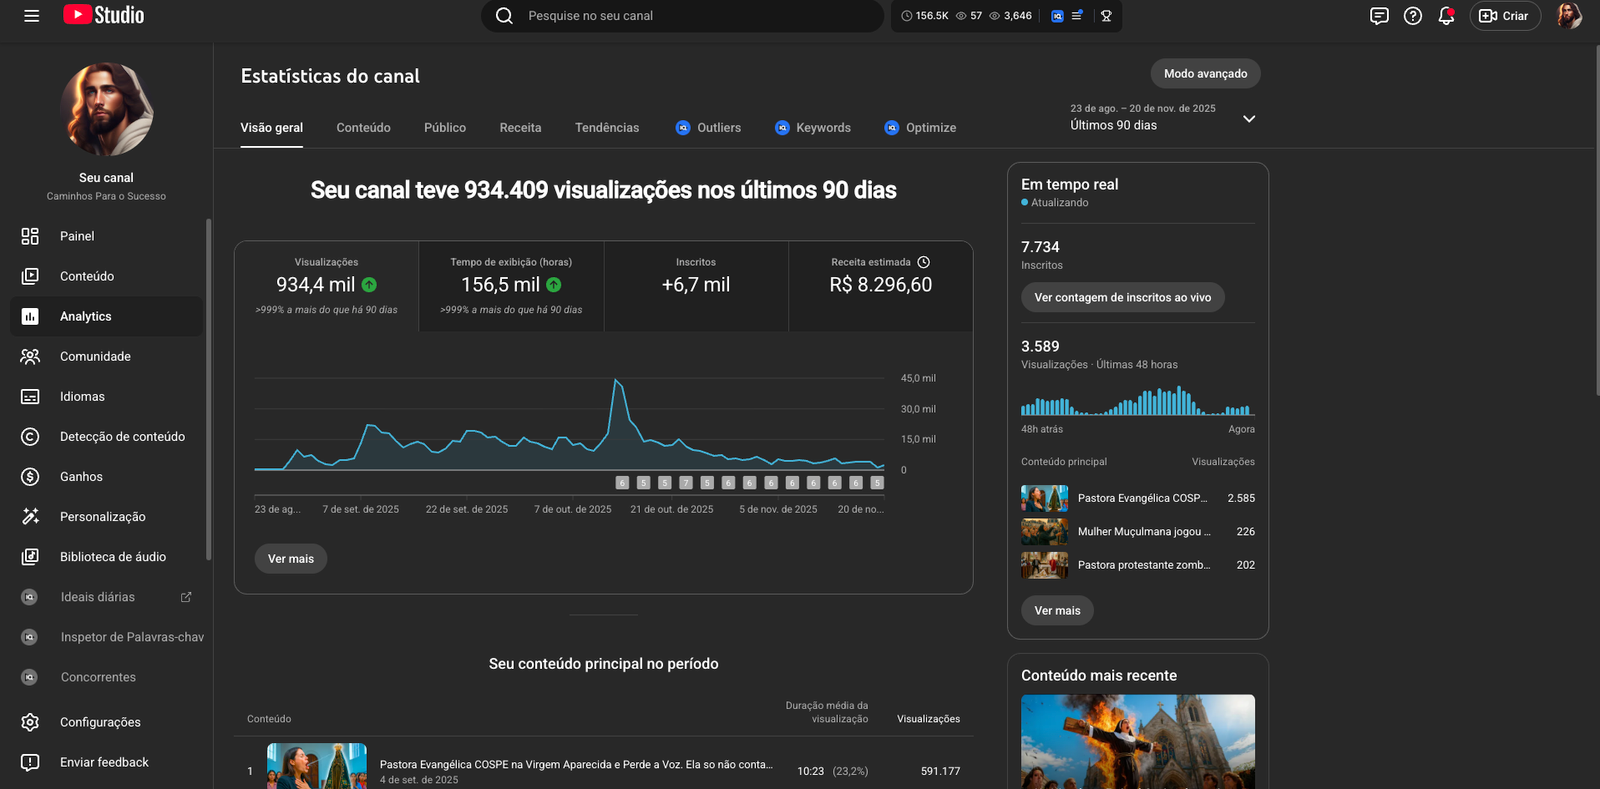Click Ver contagem de inscritos ao vivo
Image resolution: width=1600 pixels, height=789 pixels.
(x=1122, y=298)
